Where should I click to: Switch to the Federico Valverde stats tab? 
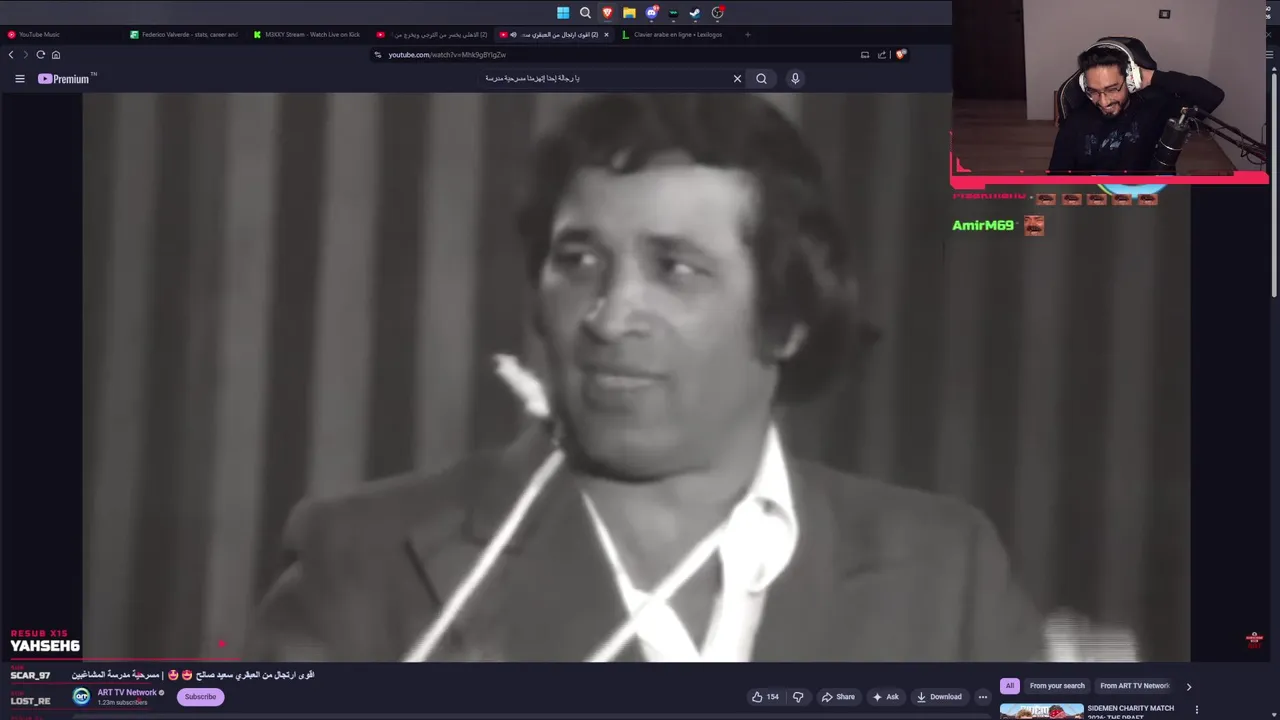[x=186, y=35]
